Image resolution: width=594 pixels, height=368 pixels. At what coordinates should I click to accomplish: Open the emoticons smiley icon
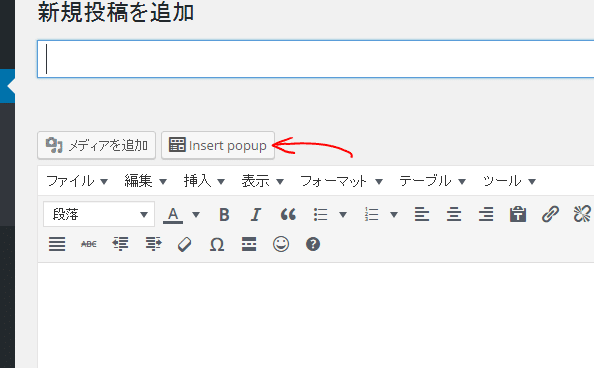coord(281,244)
